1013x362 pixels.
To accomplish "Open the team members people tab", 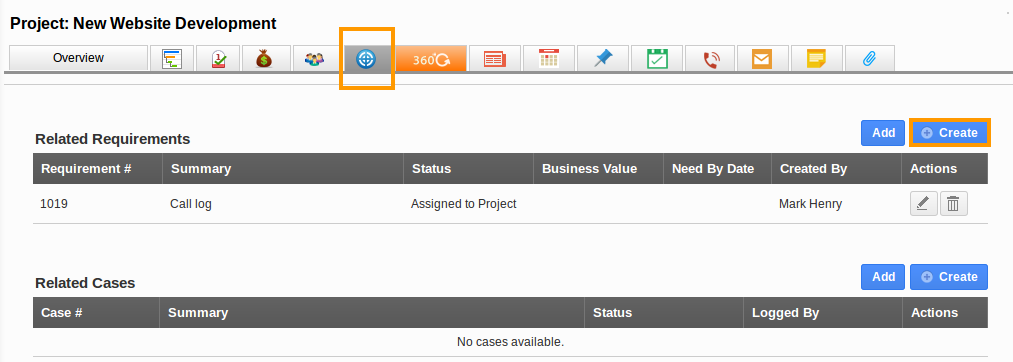I will click(x=315, y=59).
